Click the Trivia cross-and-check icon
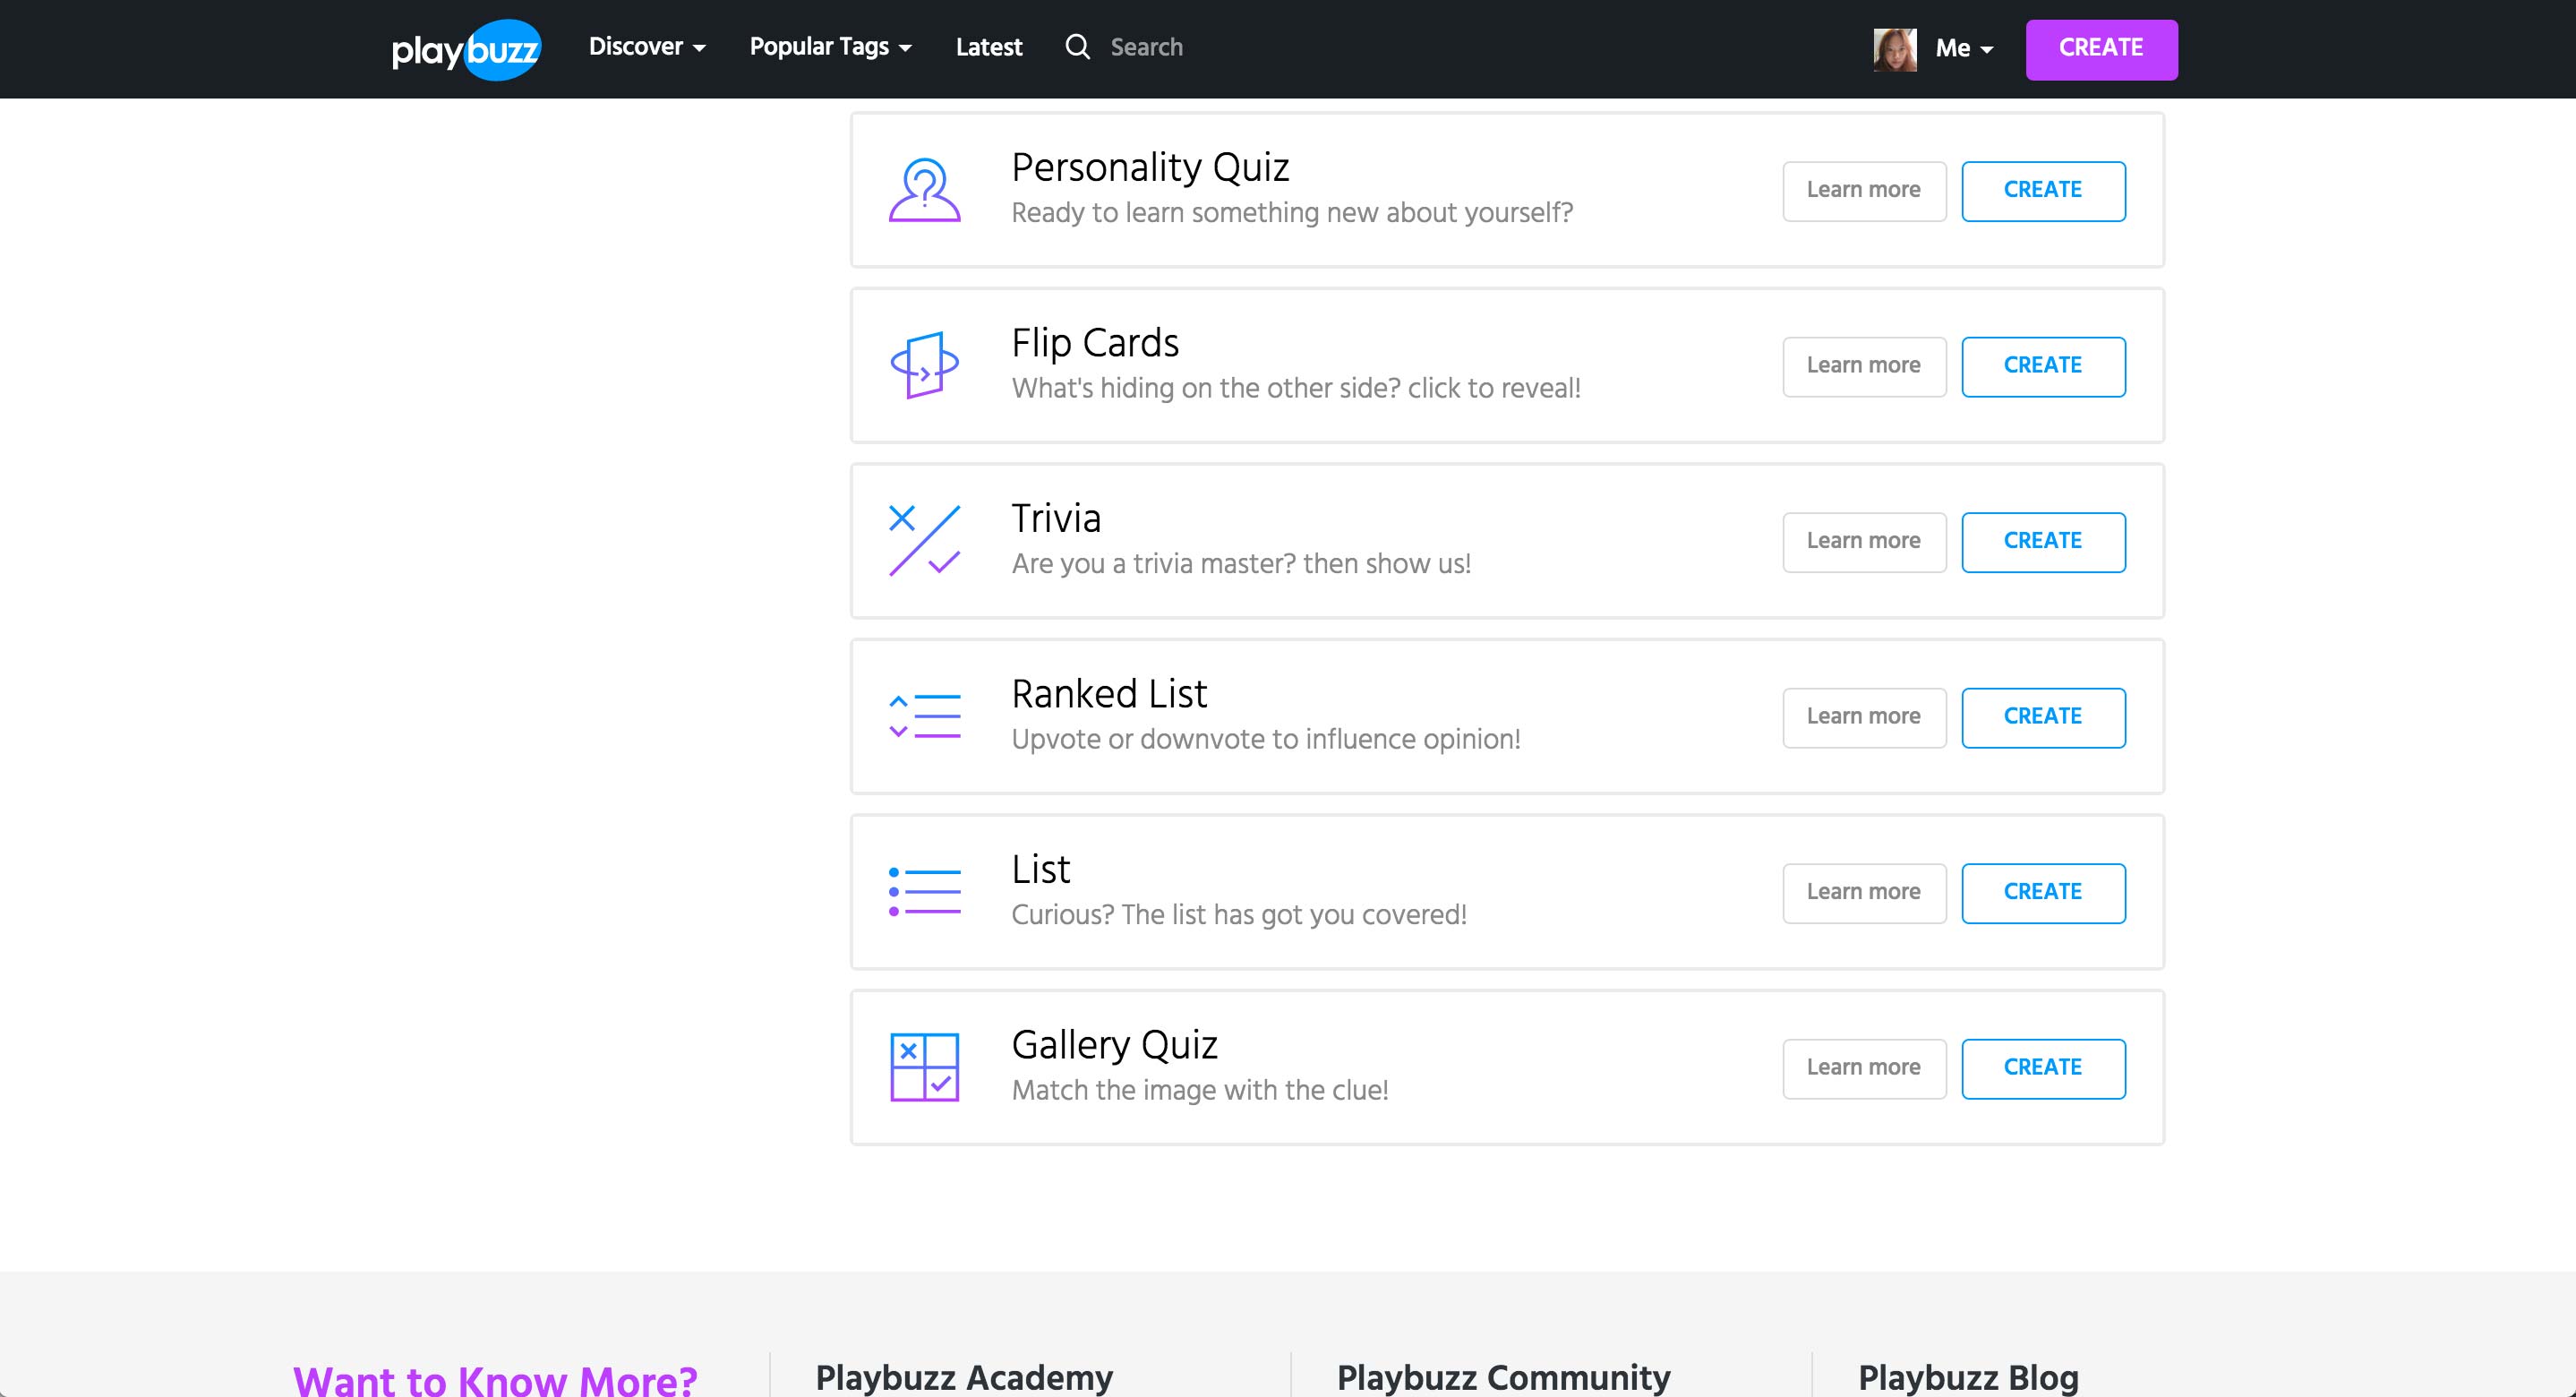Screen dimensions: 2576x1397 pyautogui.click(x=924, y=540)
